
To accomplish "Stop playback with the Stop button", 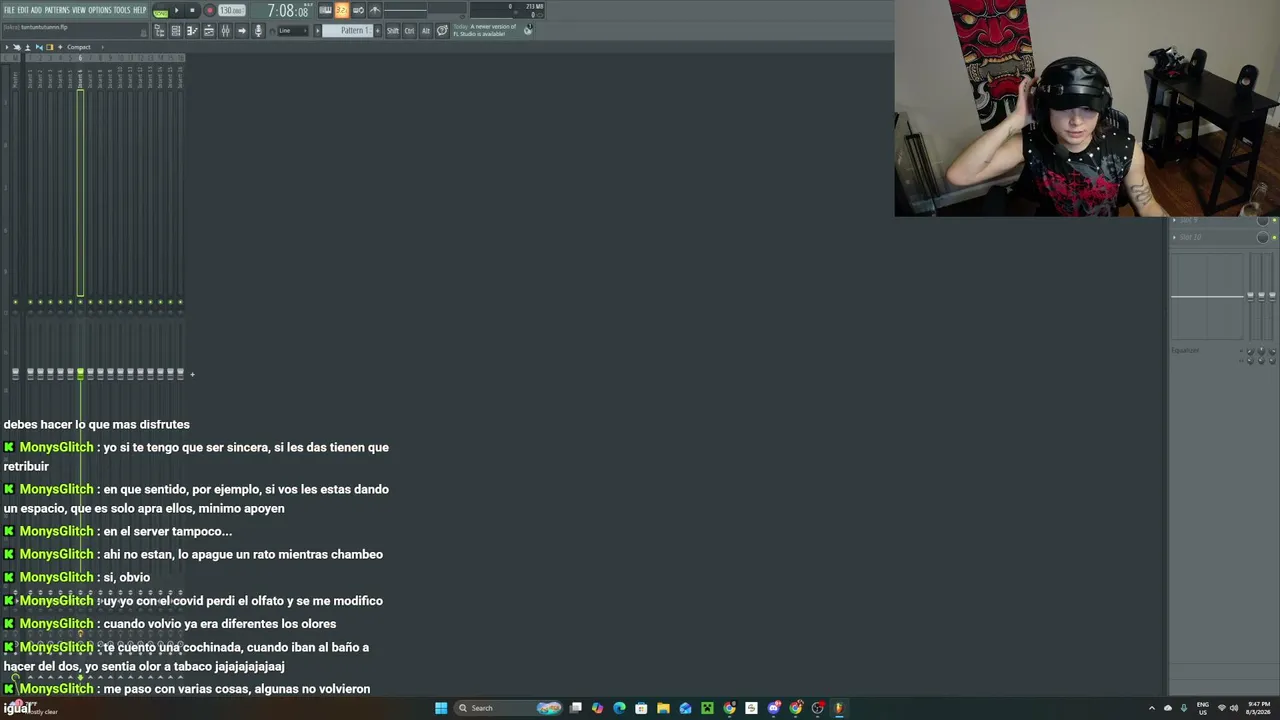I will 192,11.
